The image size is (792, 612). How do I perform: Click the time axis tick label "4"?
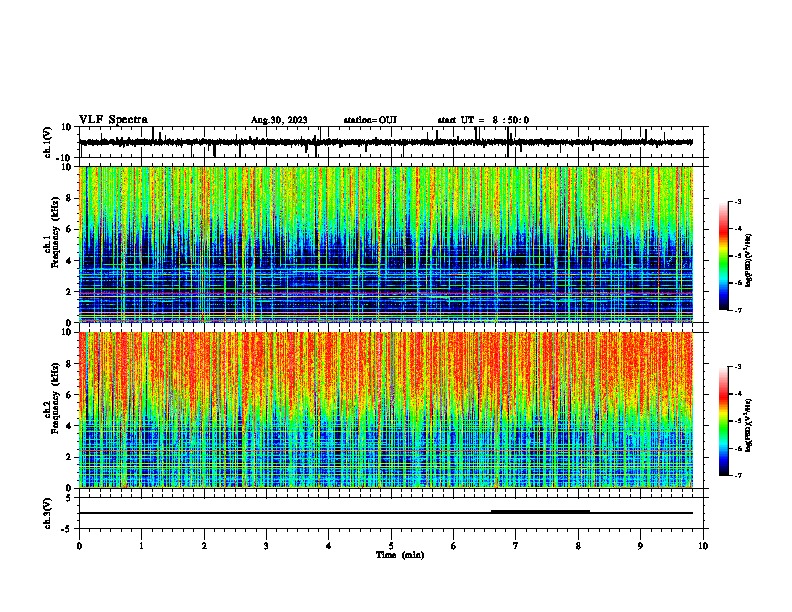click(x=329, y=546)
